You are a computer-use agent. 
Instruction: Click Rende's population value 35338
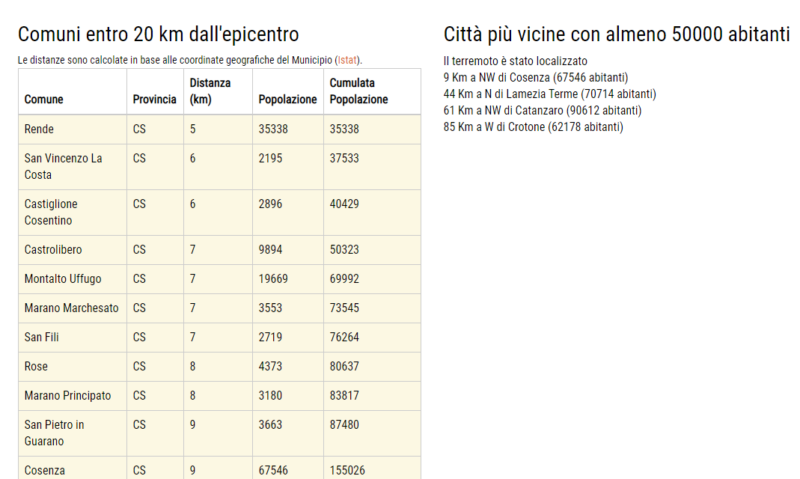273,129
